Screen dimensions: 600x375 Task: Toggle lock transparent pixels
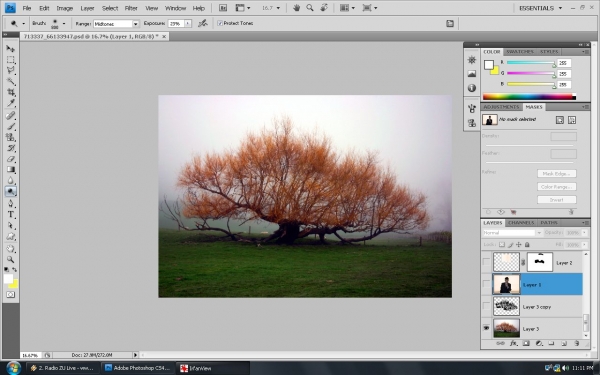pos(502,245)
